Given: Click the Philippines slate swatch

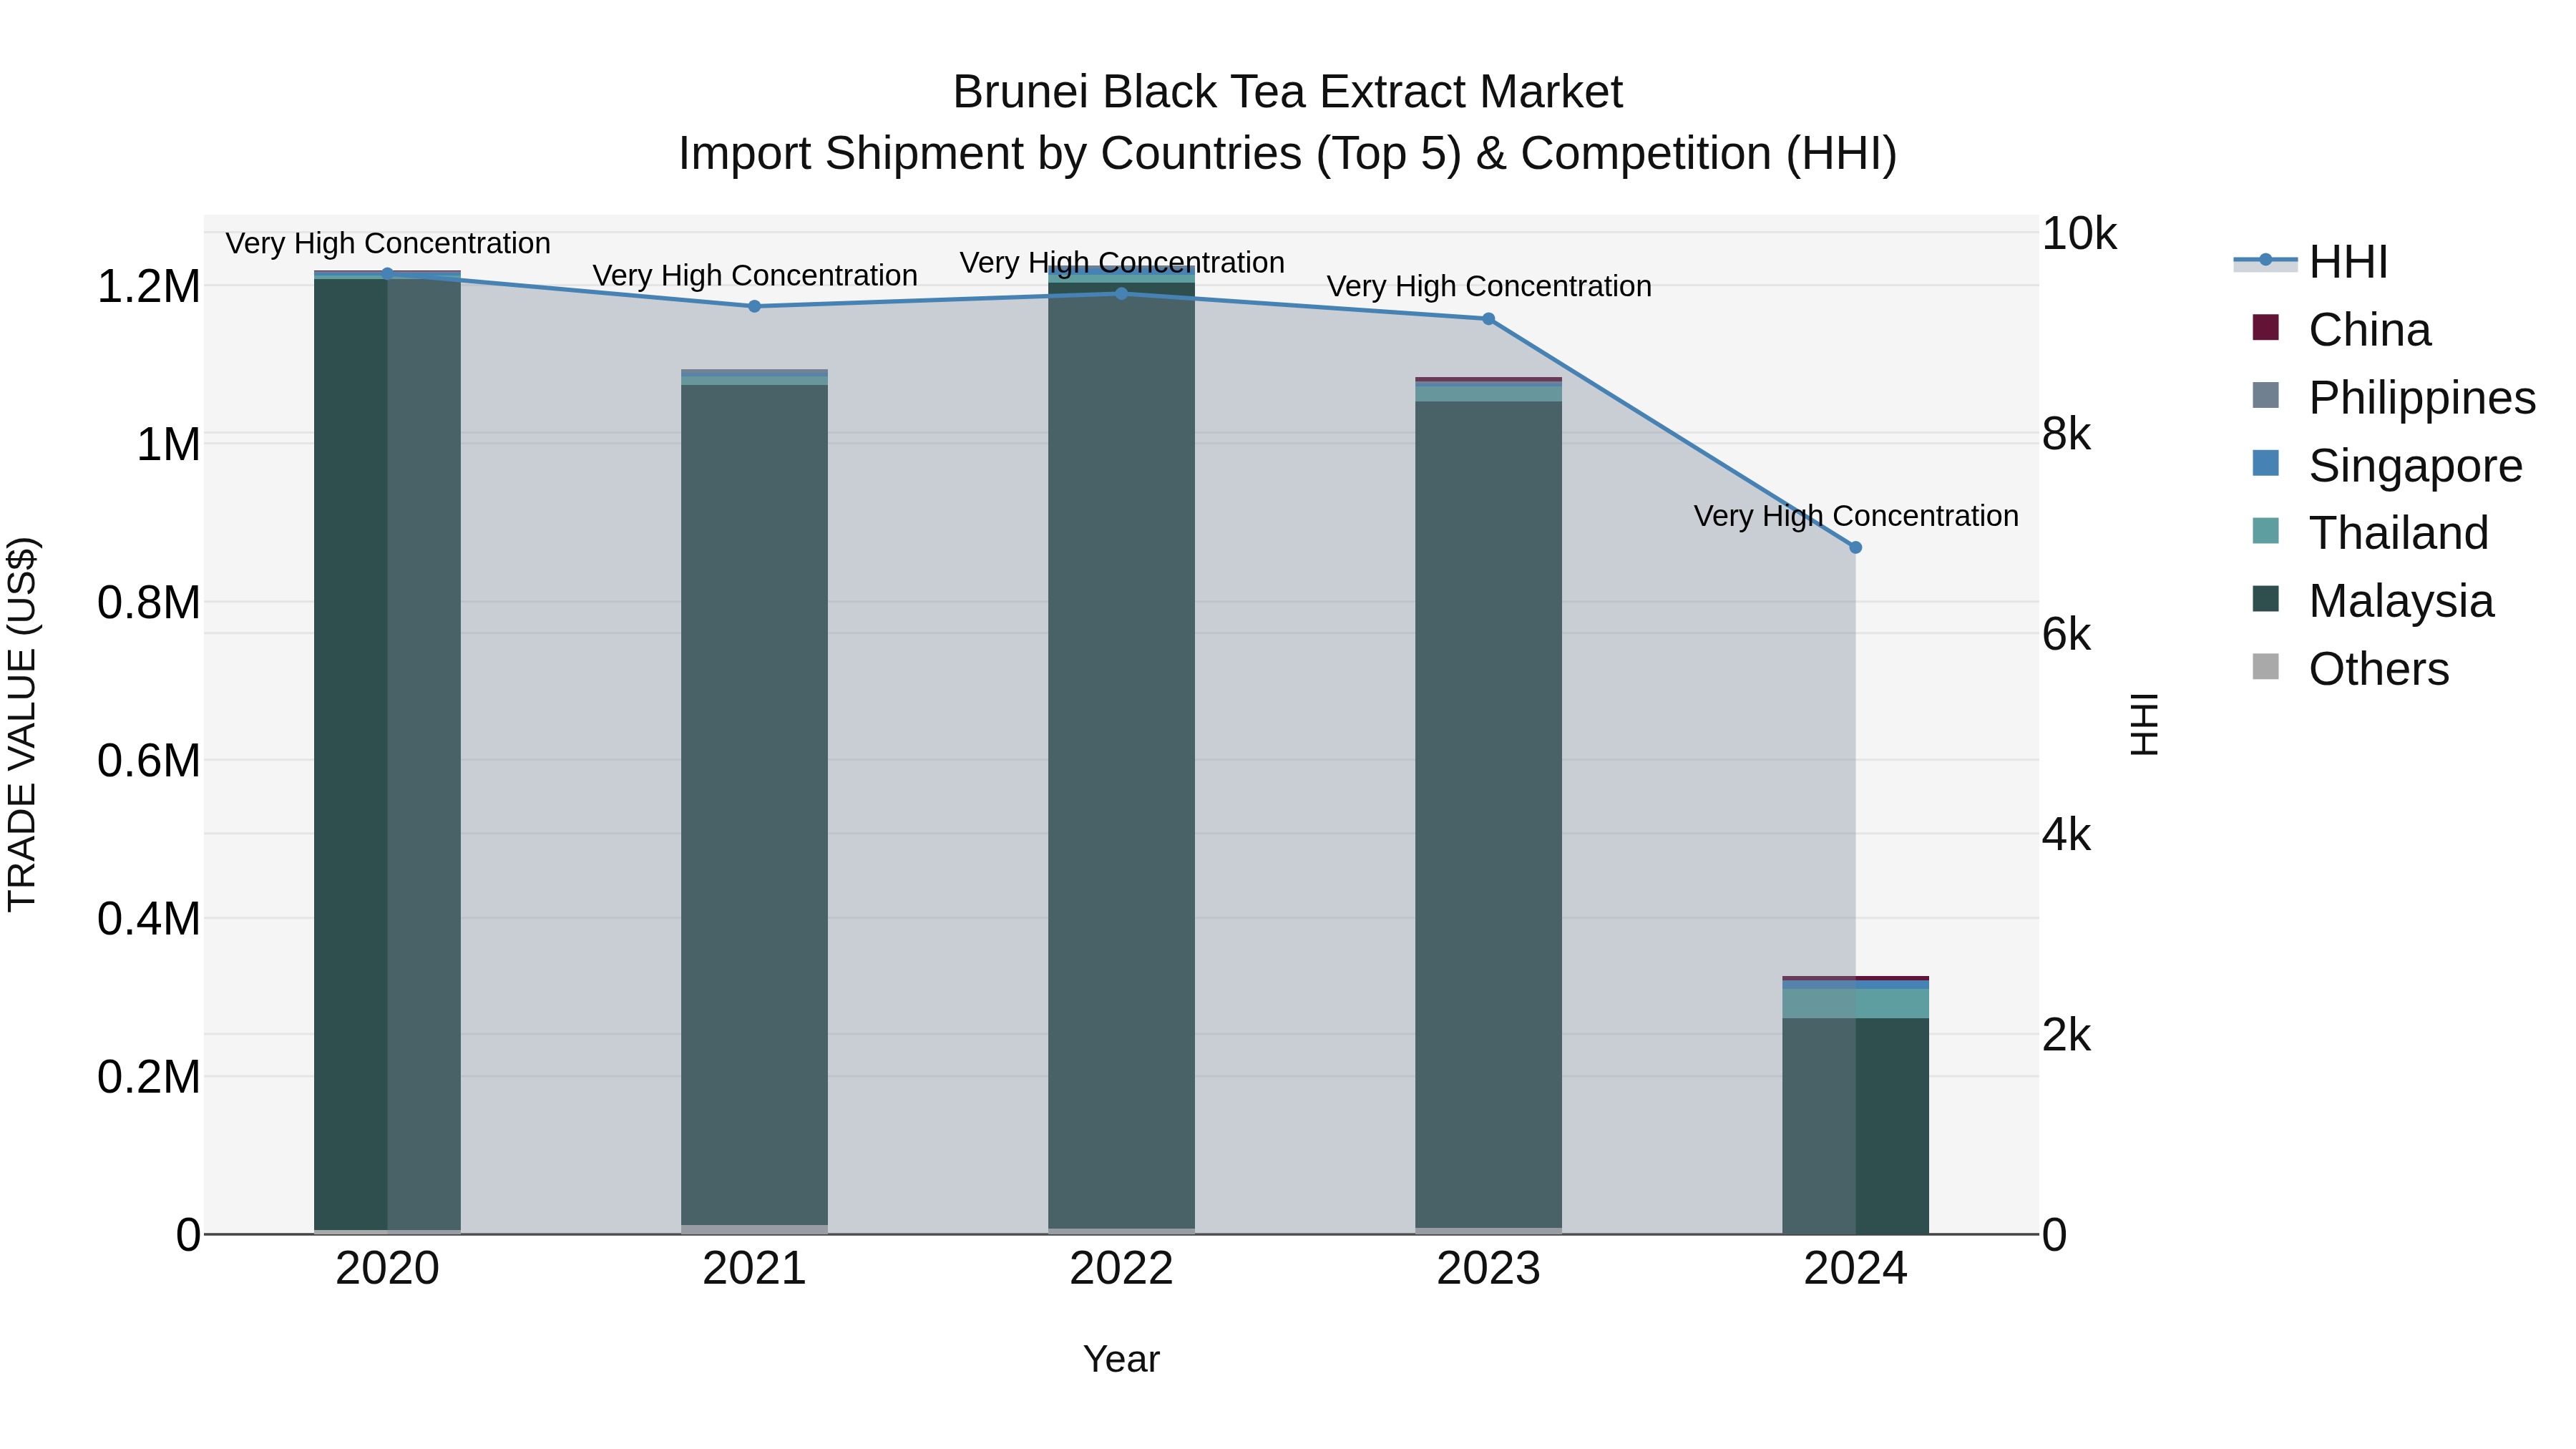Looking at the screenshot, I should pyautogui.click(x=2265, y=395).
